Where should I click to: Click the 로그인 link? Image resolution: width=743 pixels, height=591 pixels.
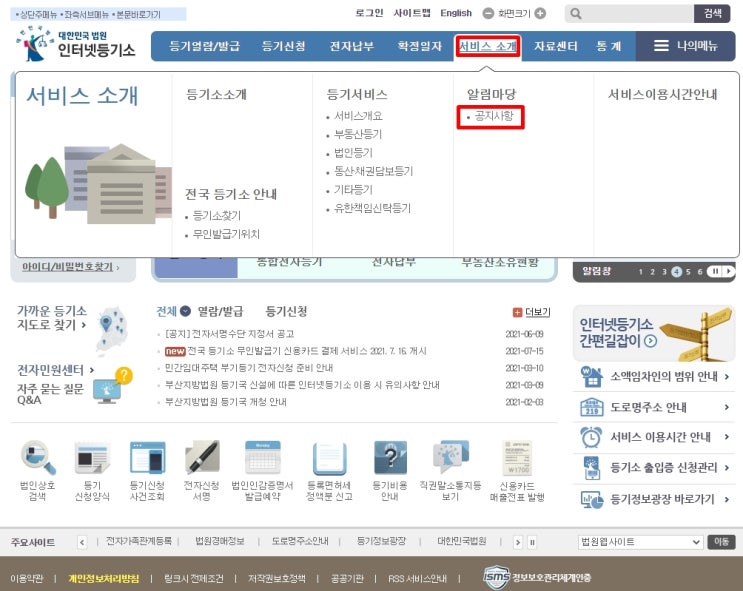click(x=369, y=13)
